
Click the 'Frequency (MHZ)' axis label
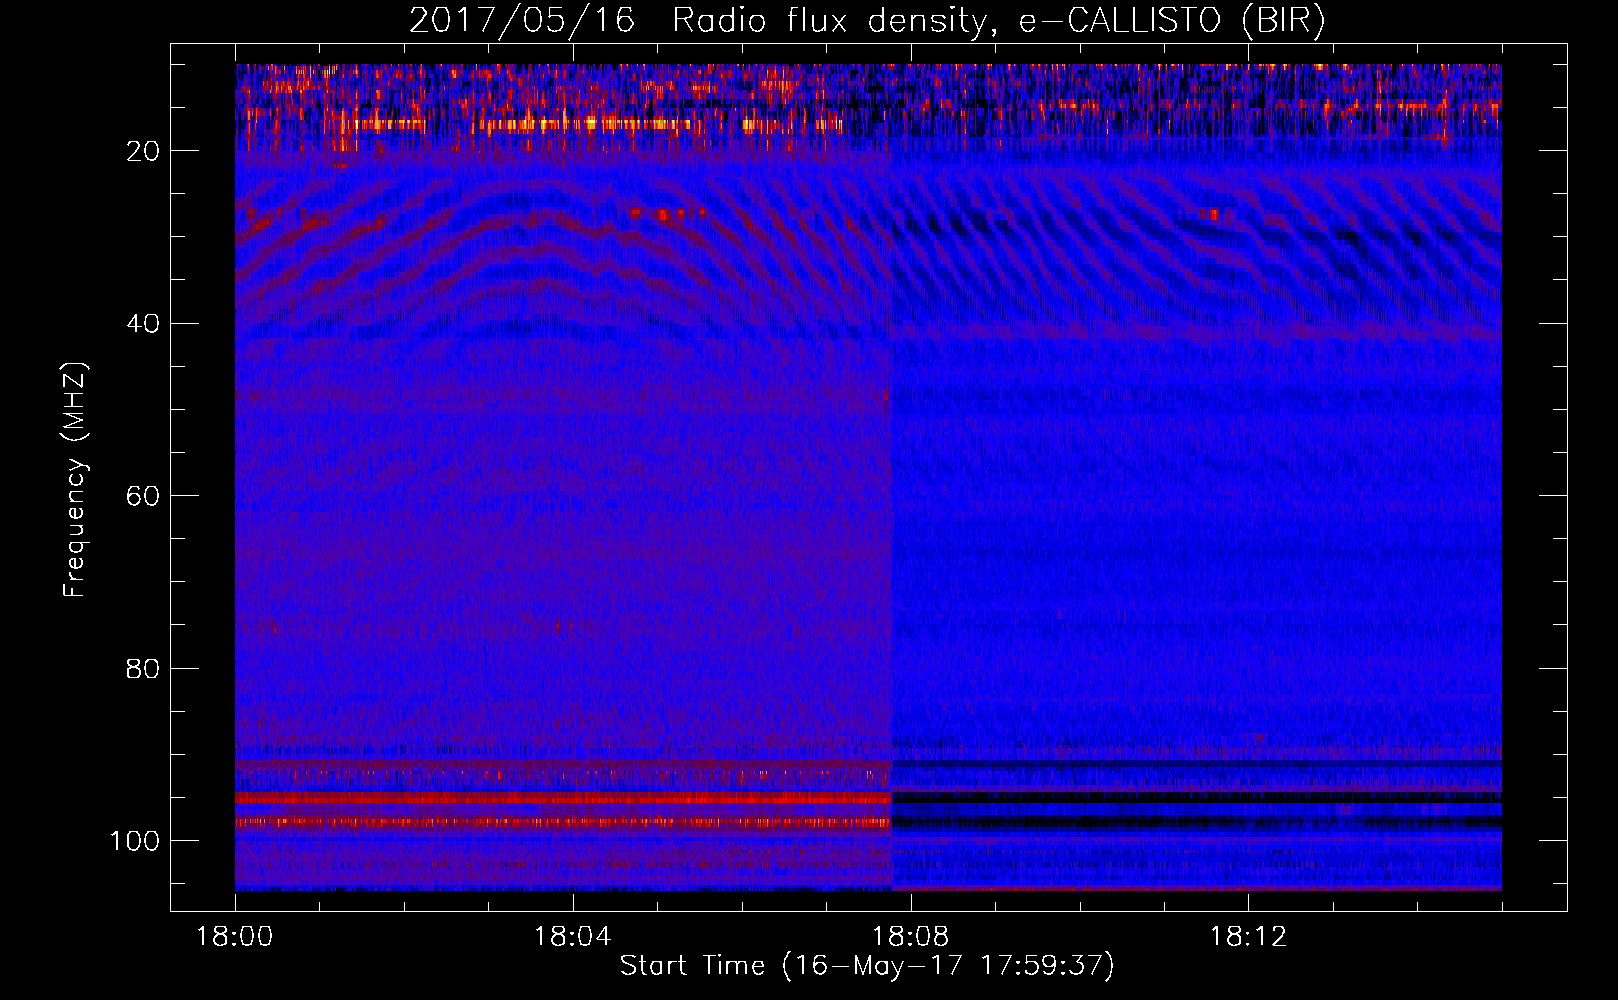tap(75, 480)
